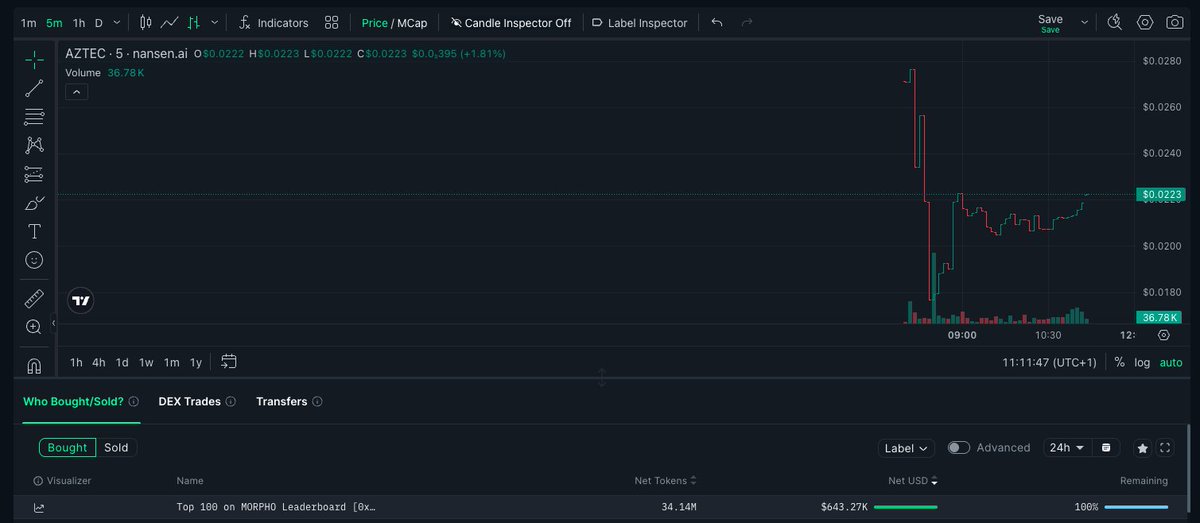
Task: Set range to 1d
Action: coord(122,363)
